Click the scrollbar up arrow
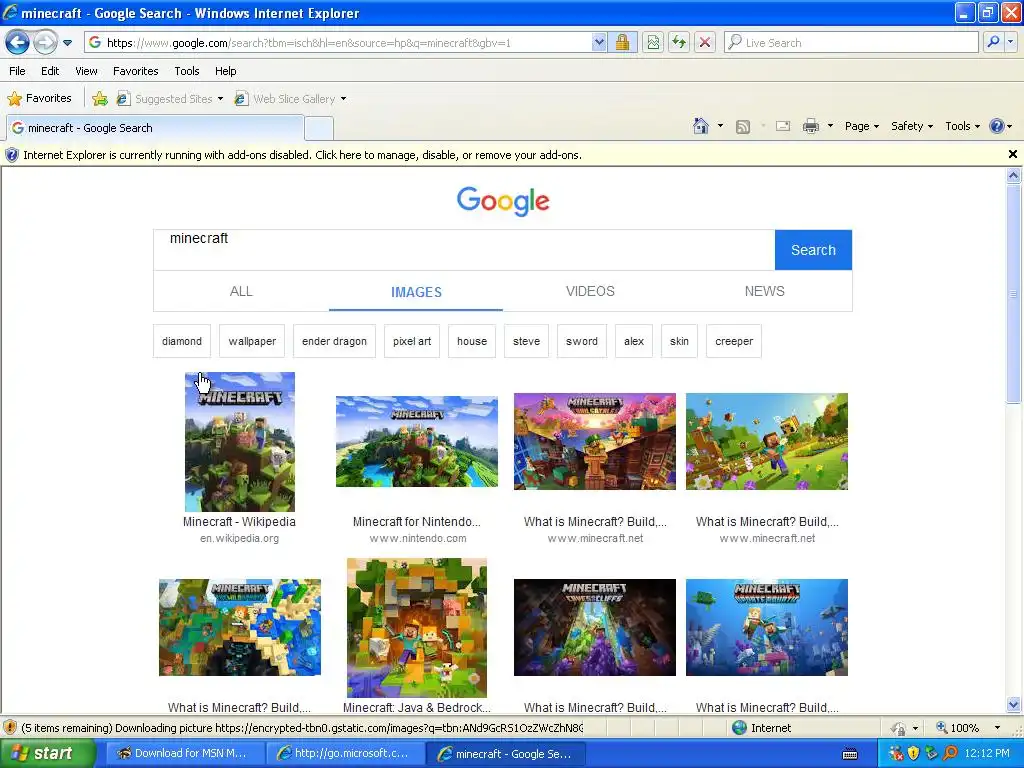The height and width of the screenshot is (768, 1024). (1013, 175)
